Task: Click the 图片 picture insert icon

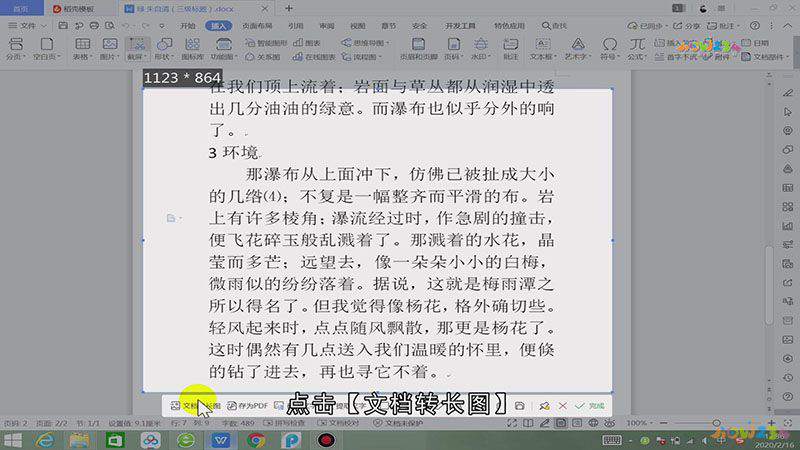Action: 110,49
